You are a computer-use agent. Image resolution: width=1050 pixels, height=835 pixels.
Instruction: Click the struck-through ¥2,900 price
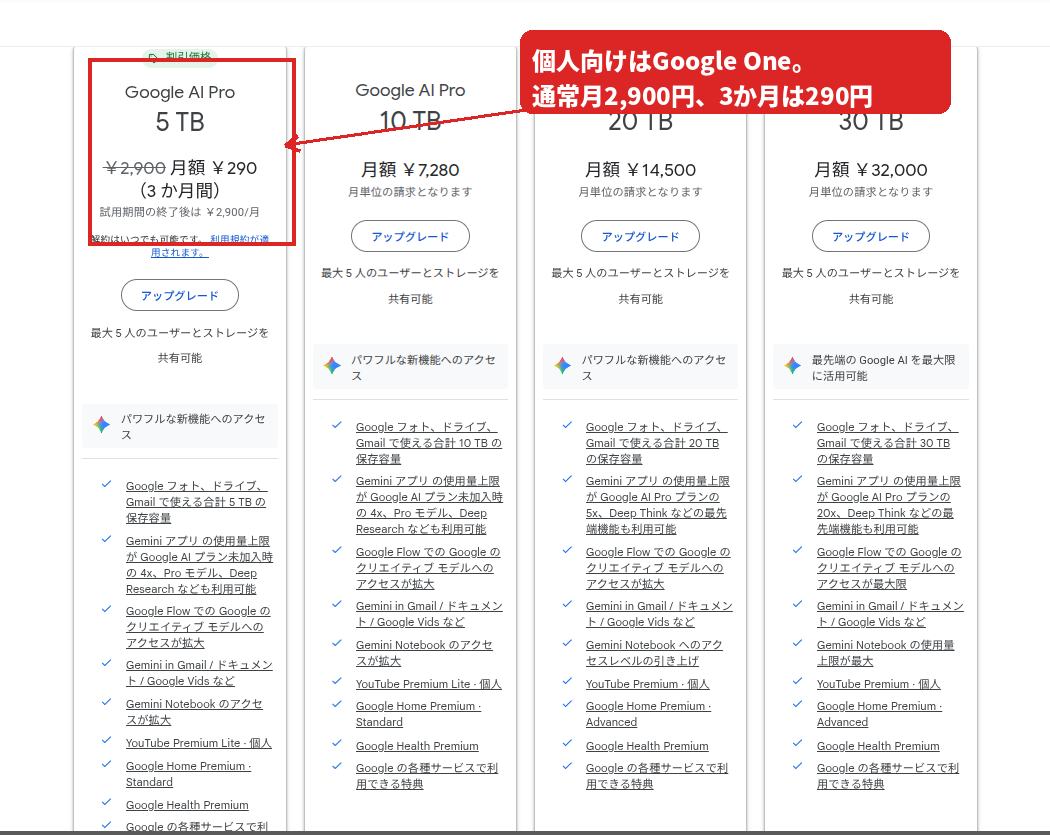[135, 167]
